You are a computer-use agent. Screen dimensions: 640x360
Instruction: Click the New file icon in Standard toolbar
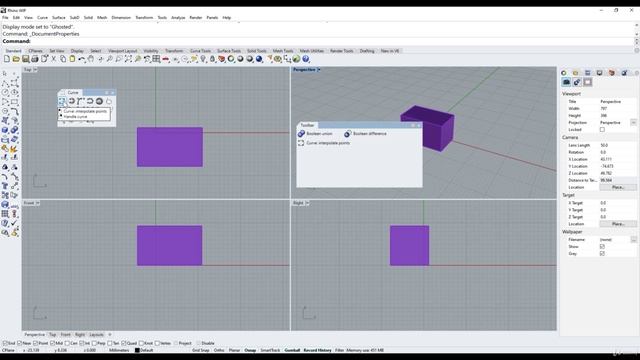click(7, 59)
